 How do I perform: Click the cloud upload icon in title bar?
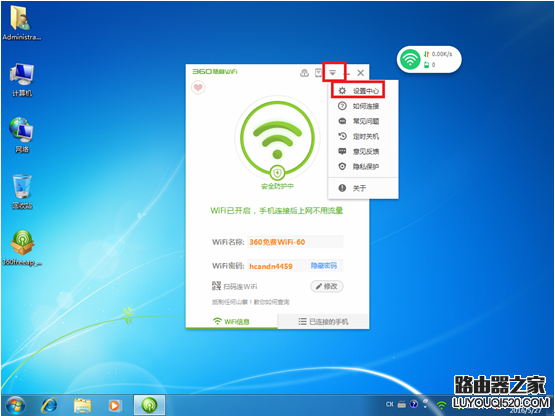tap(304, 73)
